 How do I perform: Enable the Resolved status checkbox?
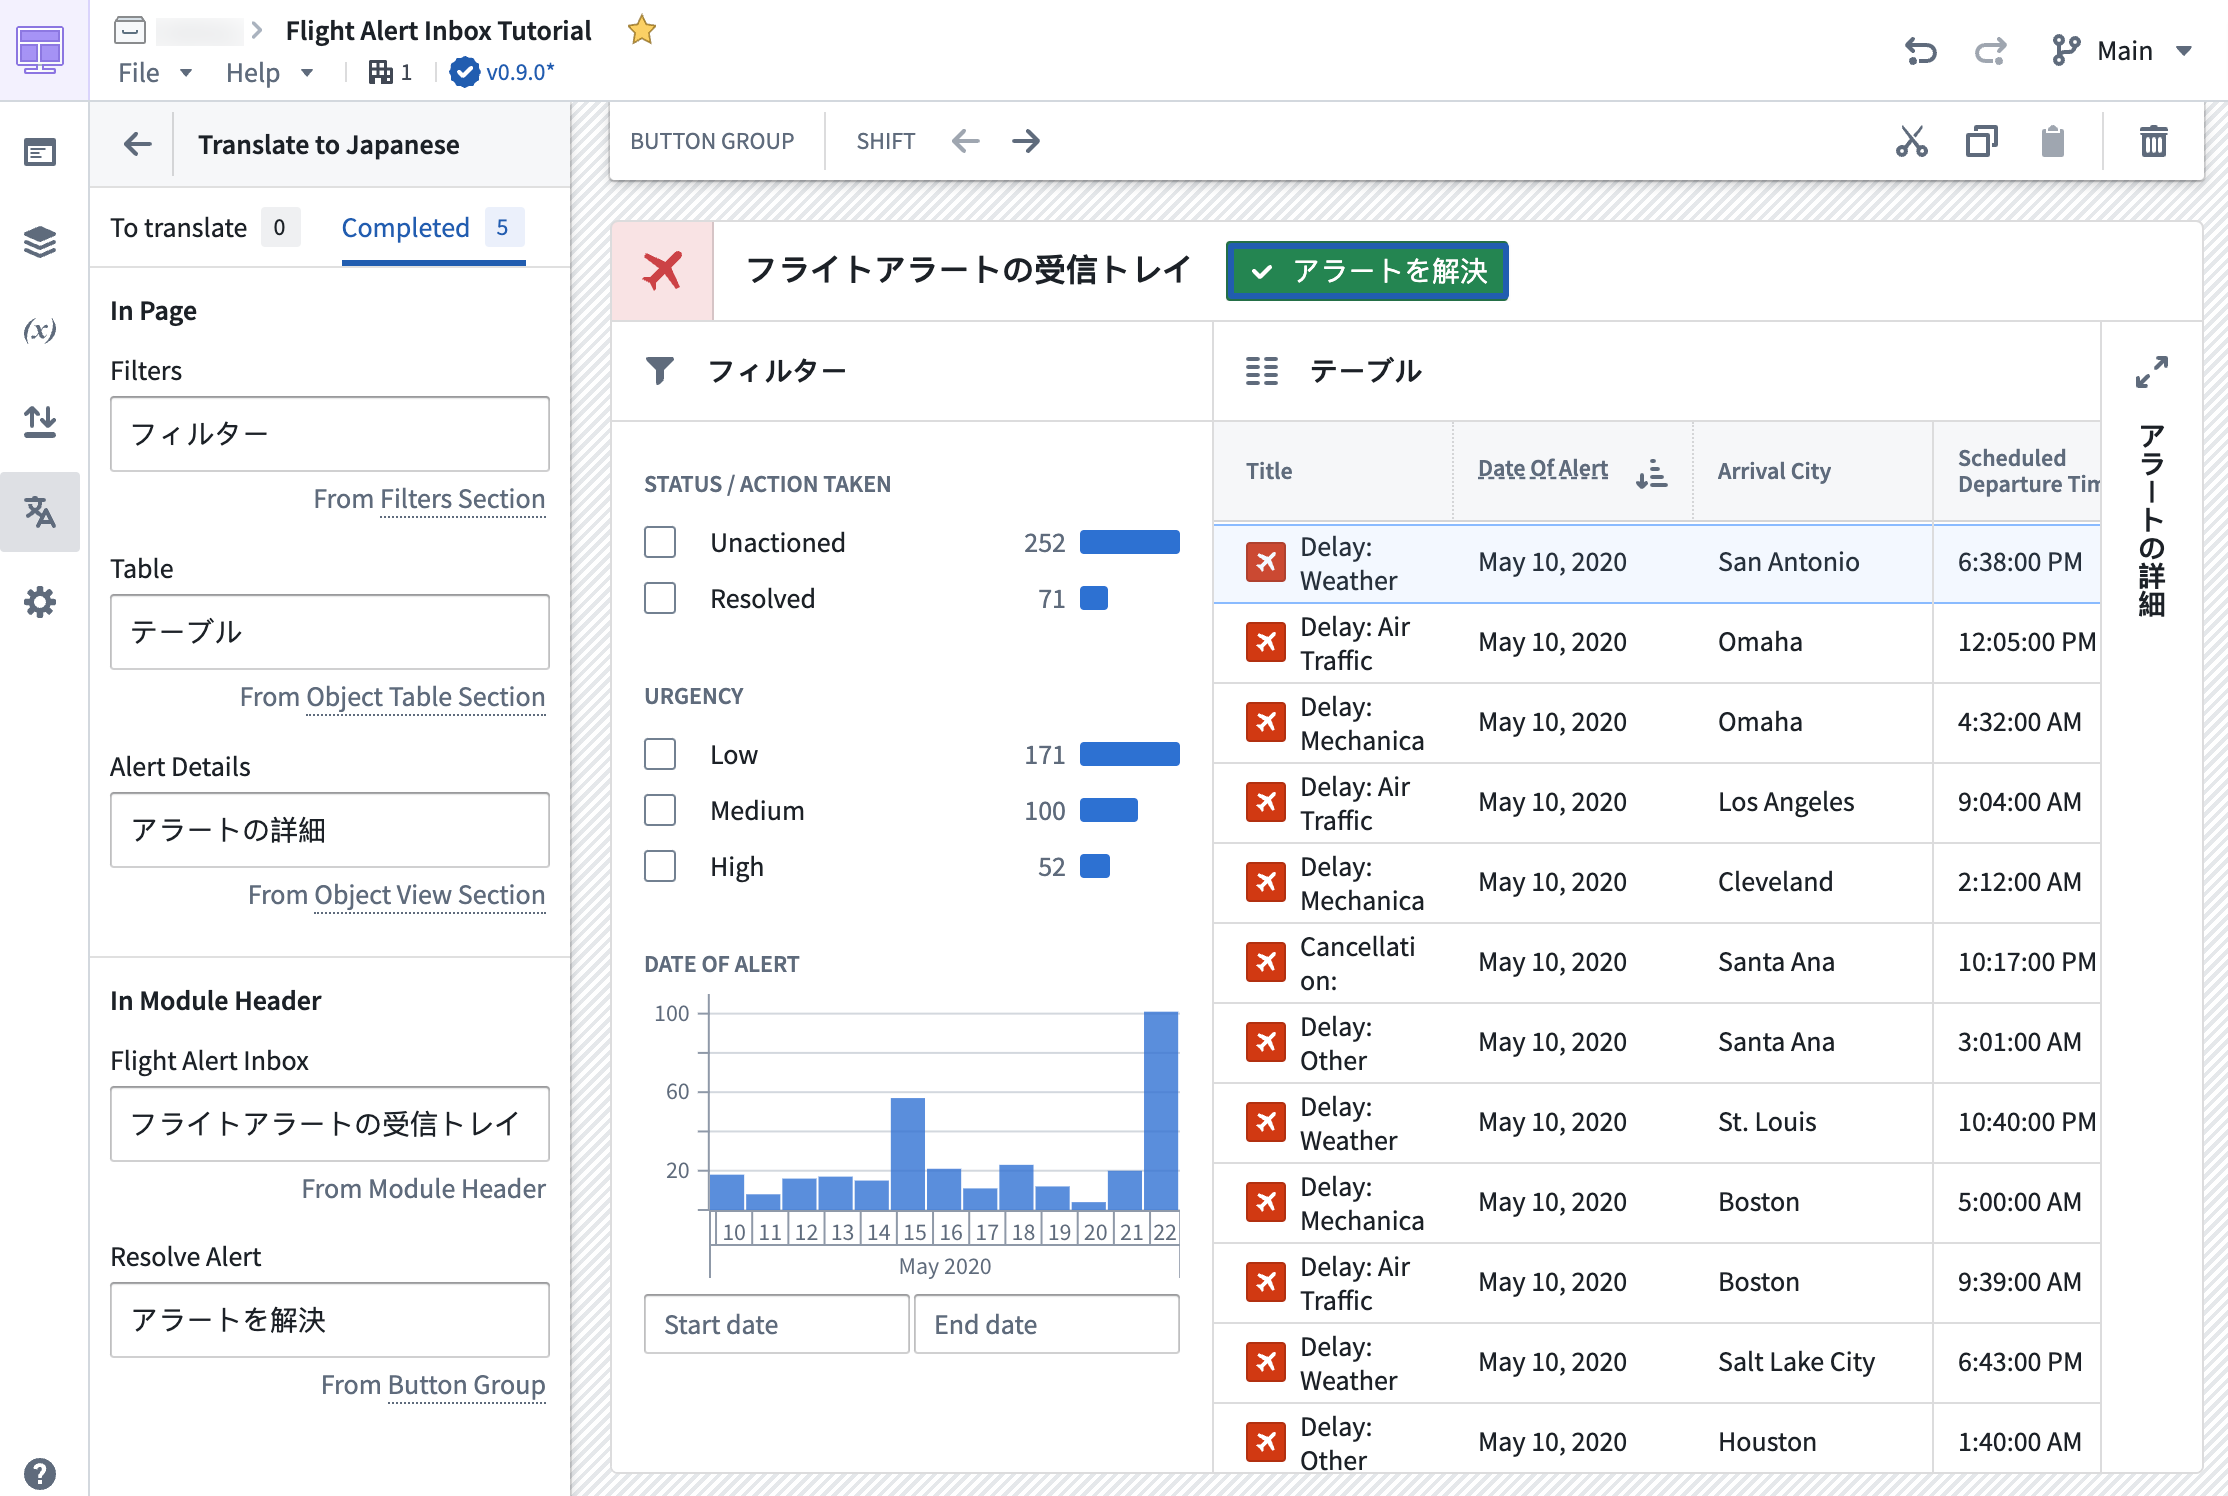pos(661,598)
